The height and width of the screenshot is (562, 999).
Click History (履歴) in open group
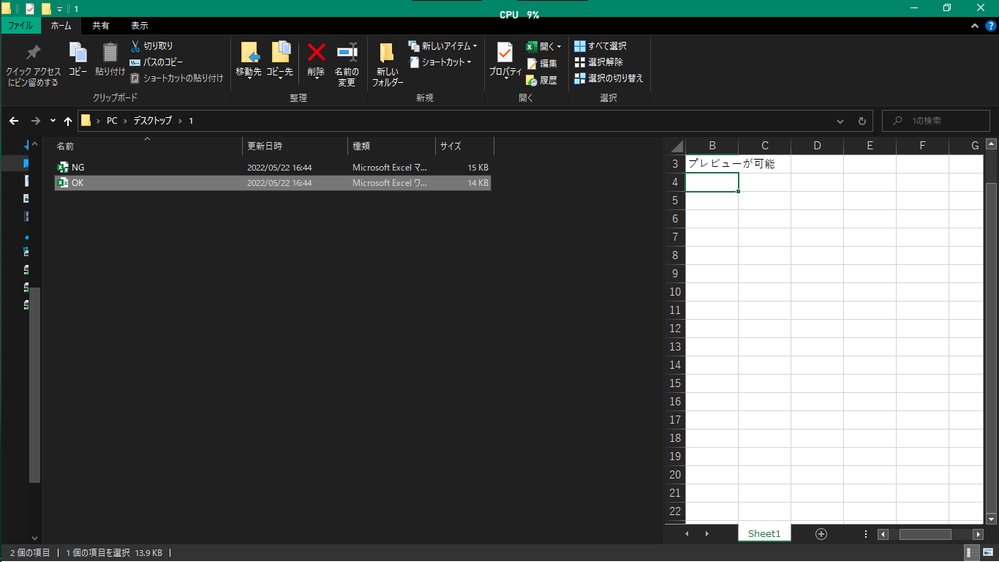(x=542, y=80)
